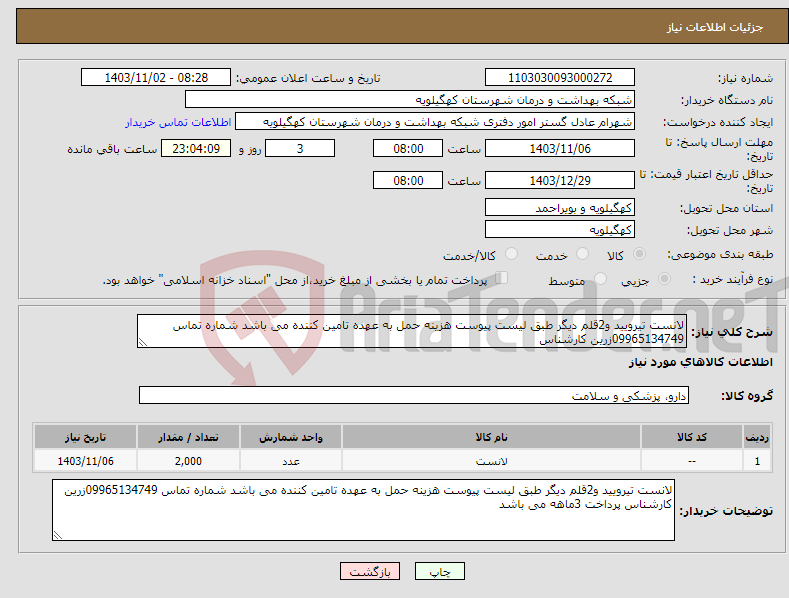Click the price validity hour 08:00 field
The width and height of the screenshot is (789, 598).
pos(408,180)
